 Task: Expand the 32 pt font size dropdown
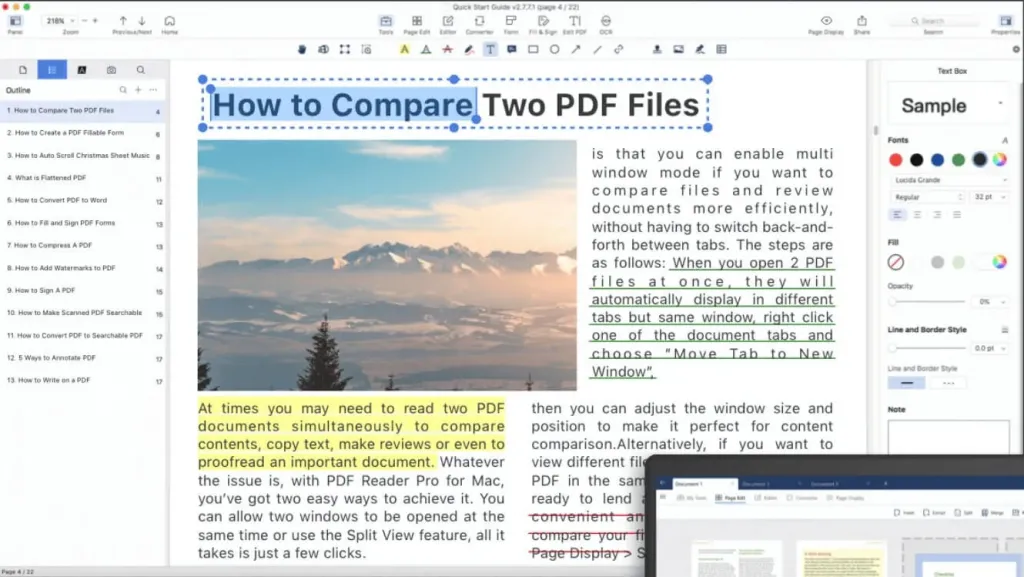(989, 197)
